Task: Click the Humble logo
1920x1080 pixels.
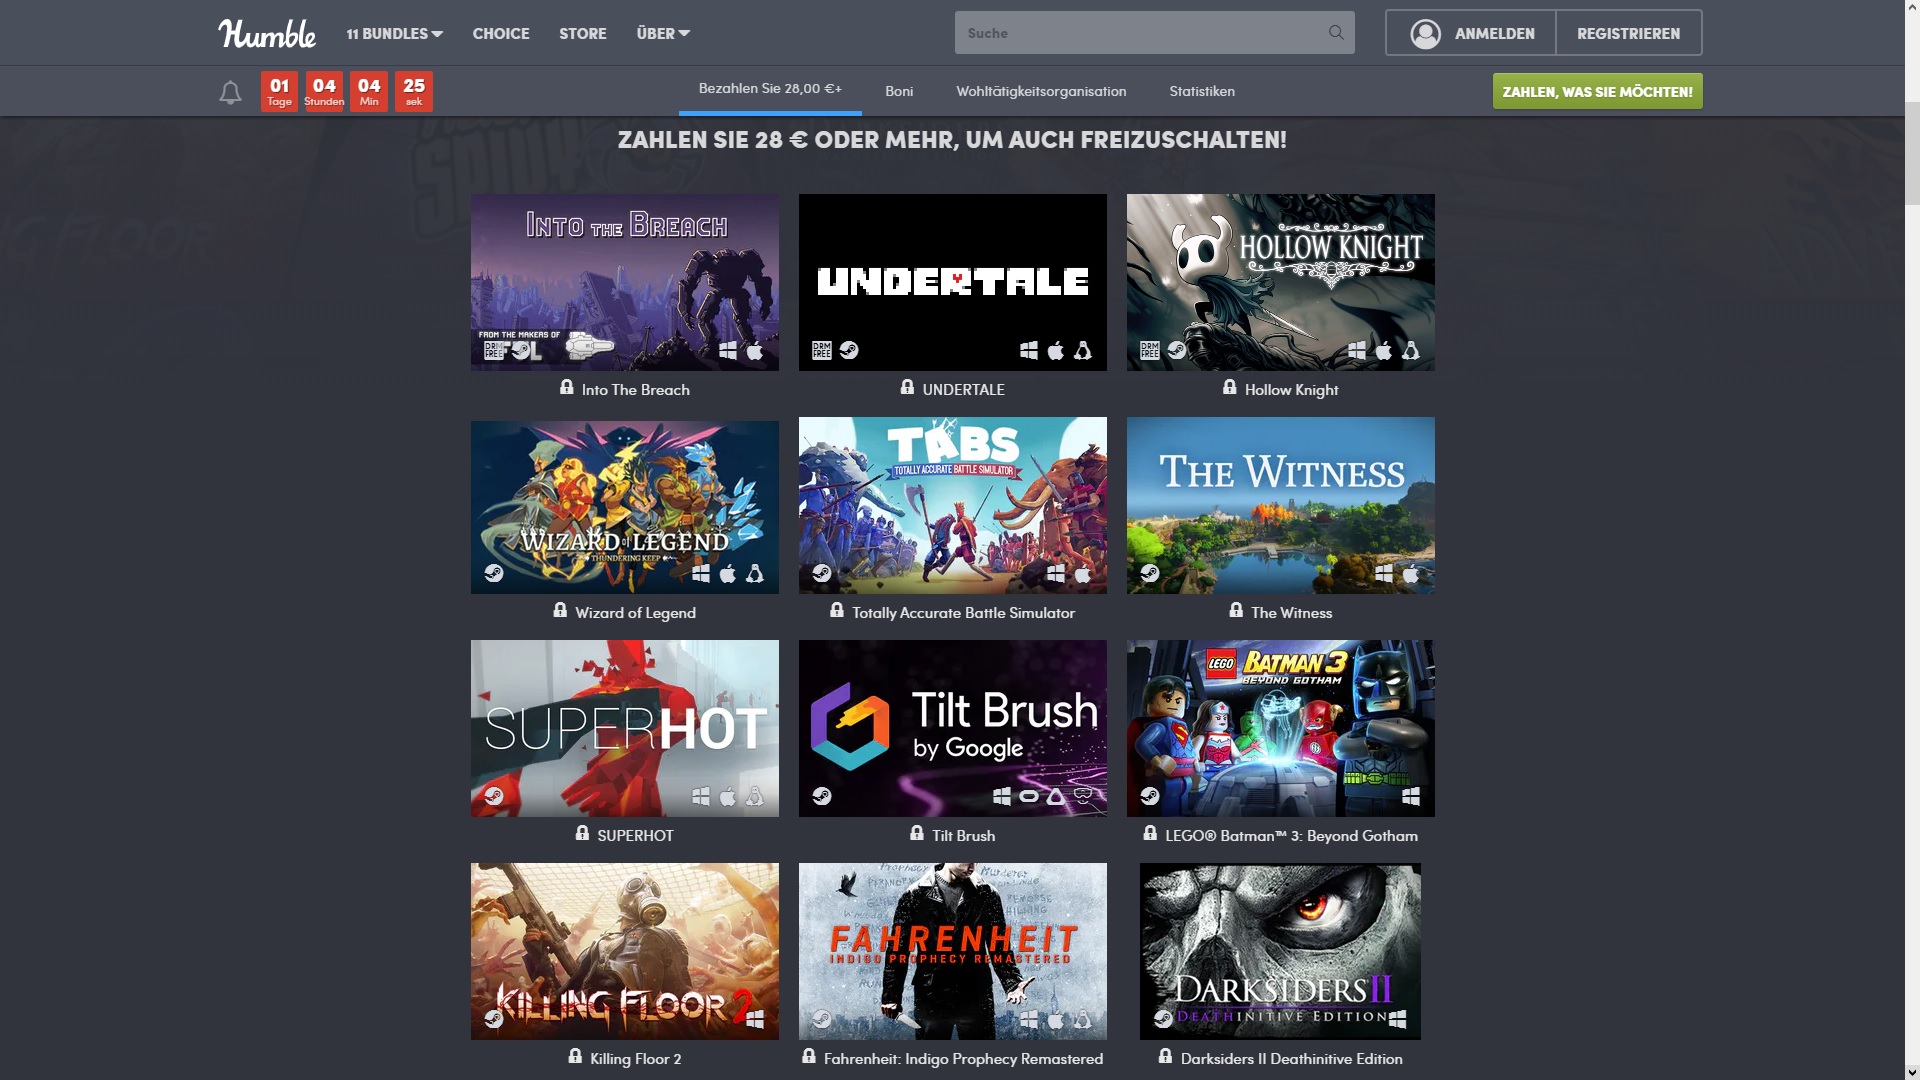Action: click(267, 33)
